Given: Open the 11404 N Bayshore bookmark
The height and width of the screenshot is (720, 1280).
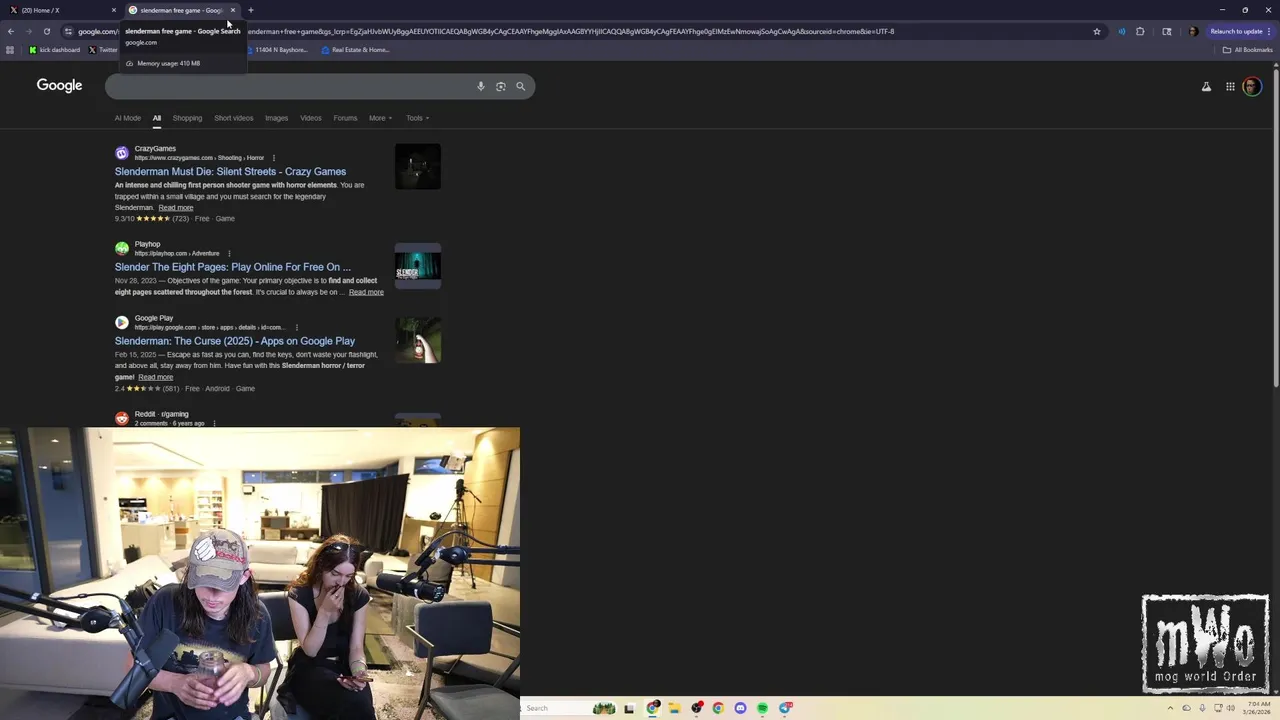Looking at the screenshot, I should tap(278, 50).
